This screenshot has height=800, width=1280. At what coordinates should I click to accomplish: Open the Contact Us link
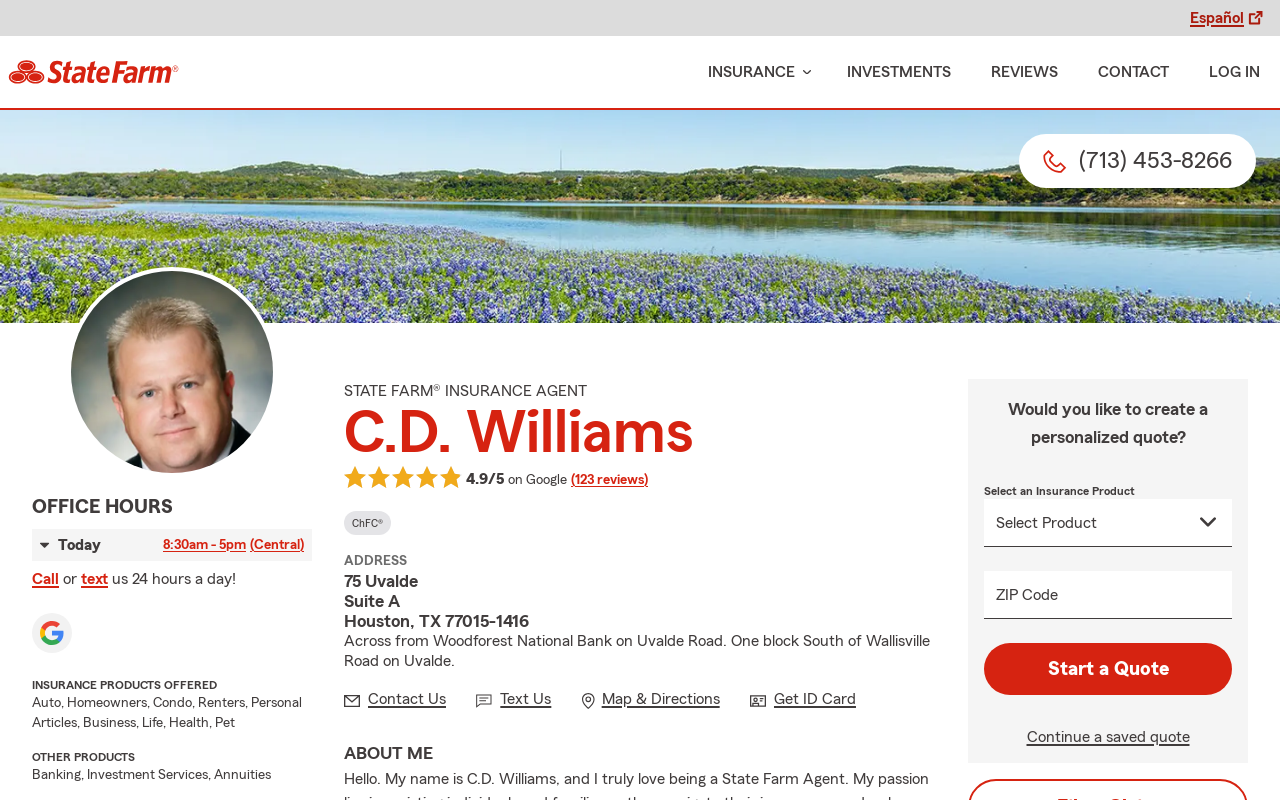pos(407,699)
